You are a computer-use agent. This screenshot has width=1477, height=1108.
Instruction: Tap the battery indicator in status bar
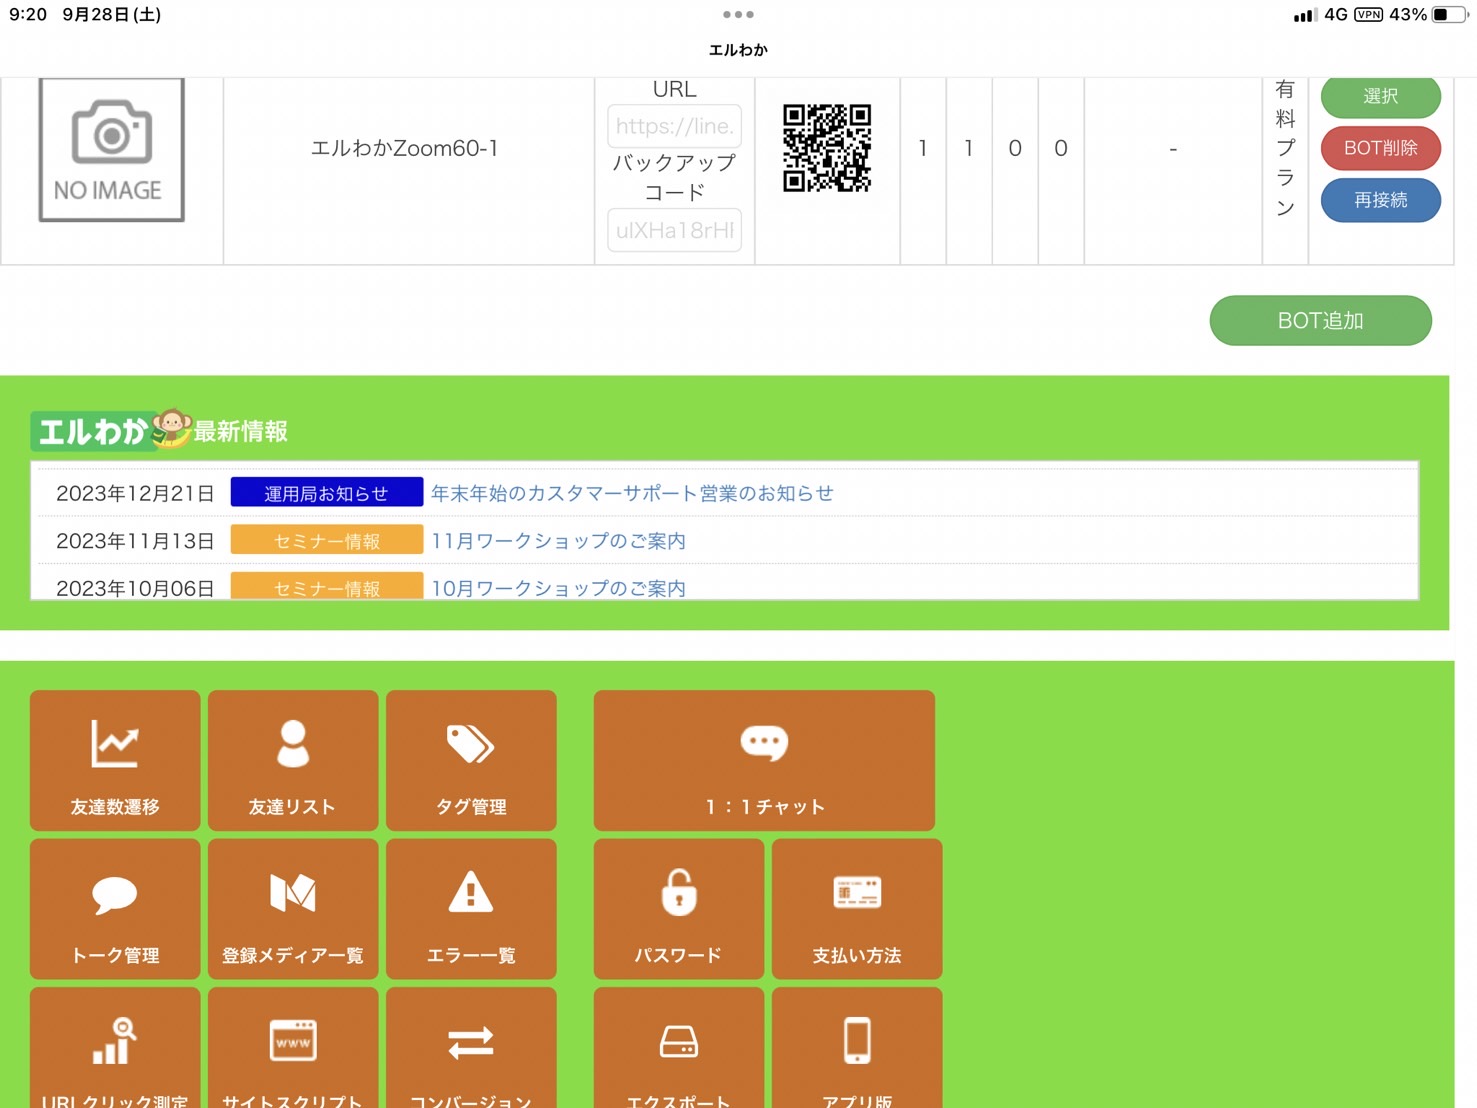pos(1451,14)
